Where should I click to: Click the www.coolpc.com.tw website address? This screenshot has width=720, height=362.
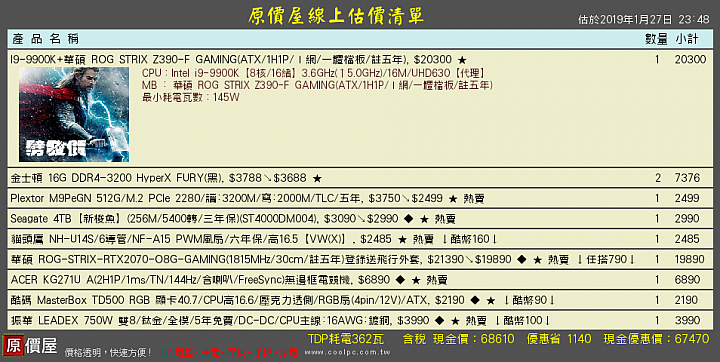click(x=347, y=353)
